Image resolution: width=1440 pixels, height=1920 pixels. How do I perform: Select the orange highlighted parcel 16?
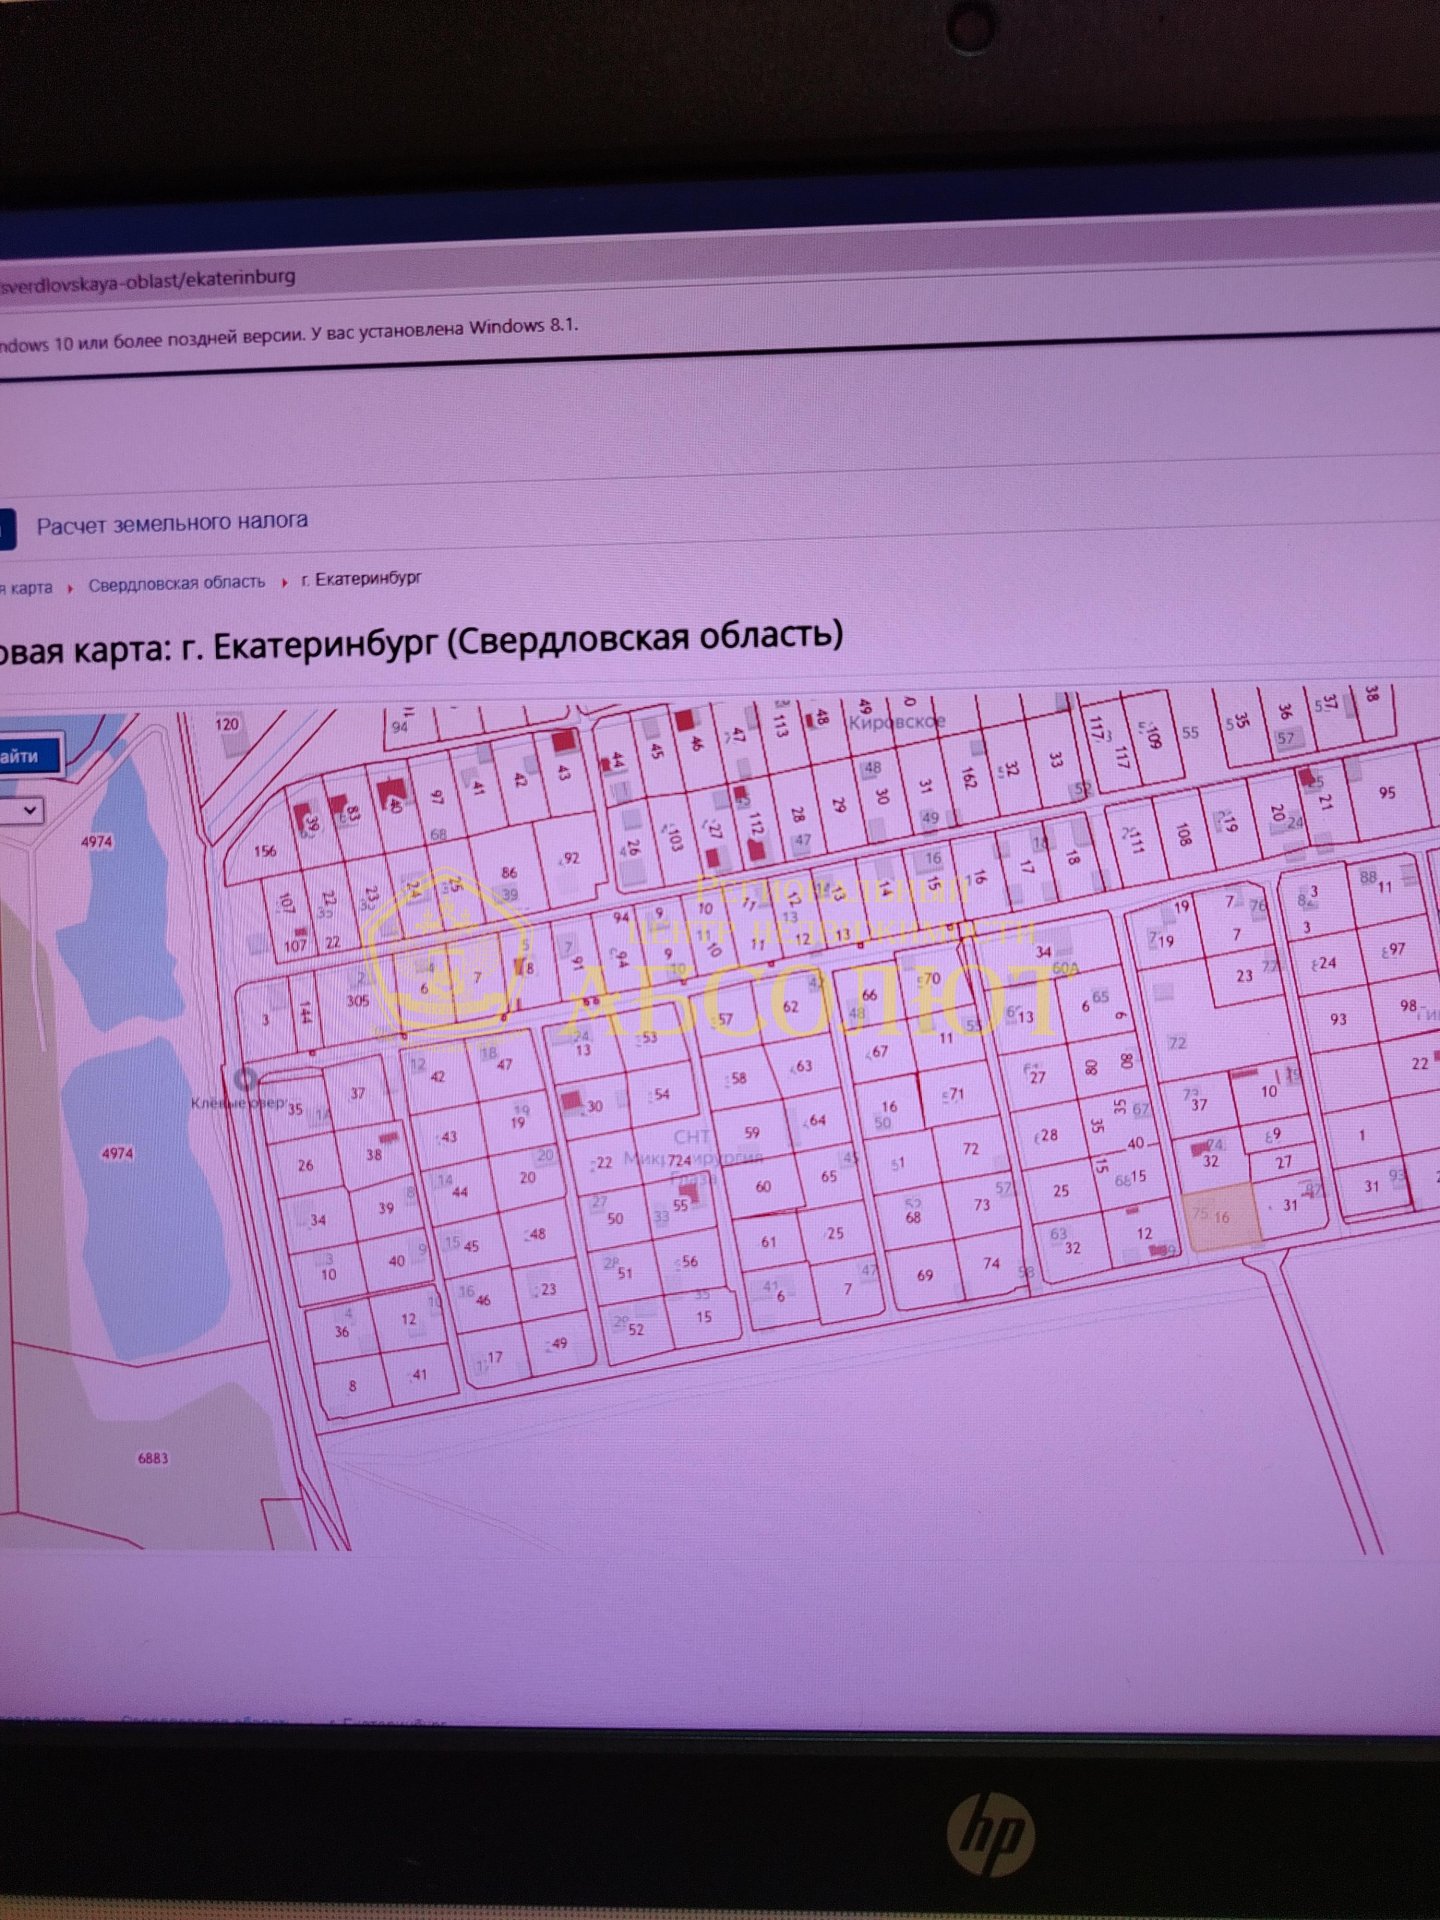pyautogui.click(x=1221, y=1216)
